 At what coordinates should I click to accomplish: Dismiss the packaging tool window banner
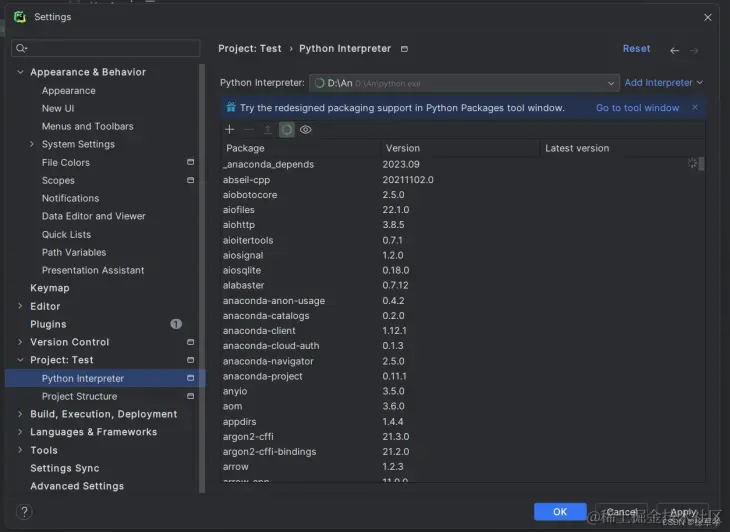[695, 108]
